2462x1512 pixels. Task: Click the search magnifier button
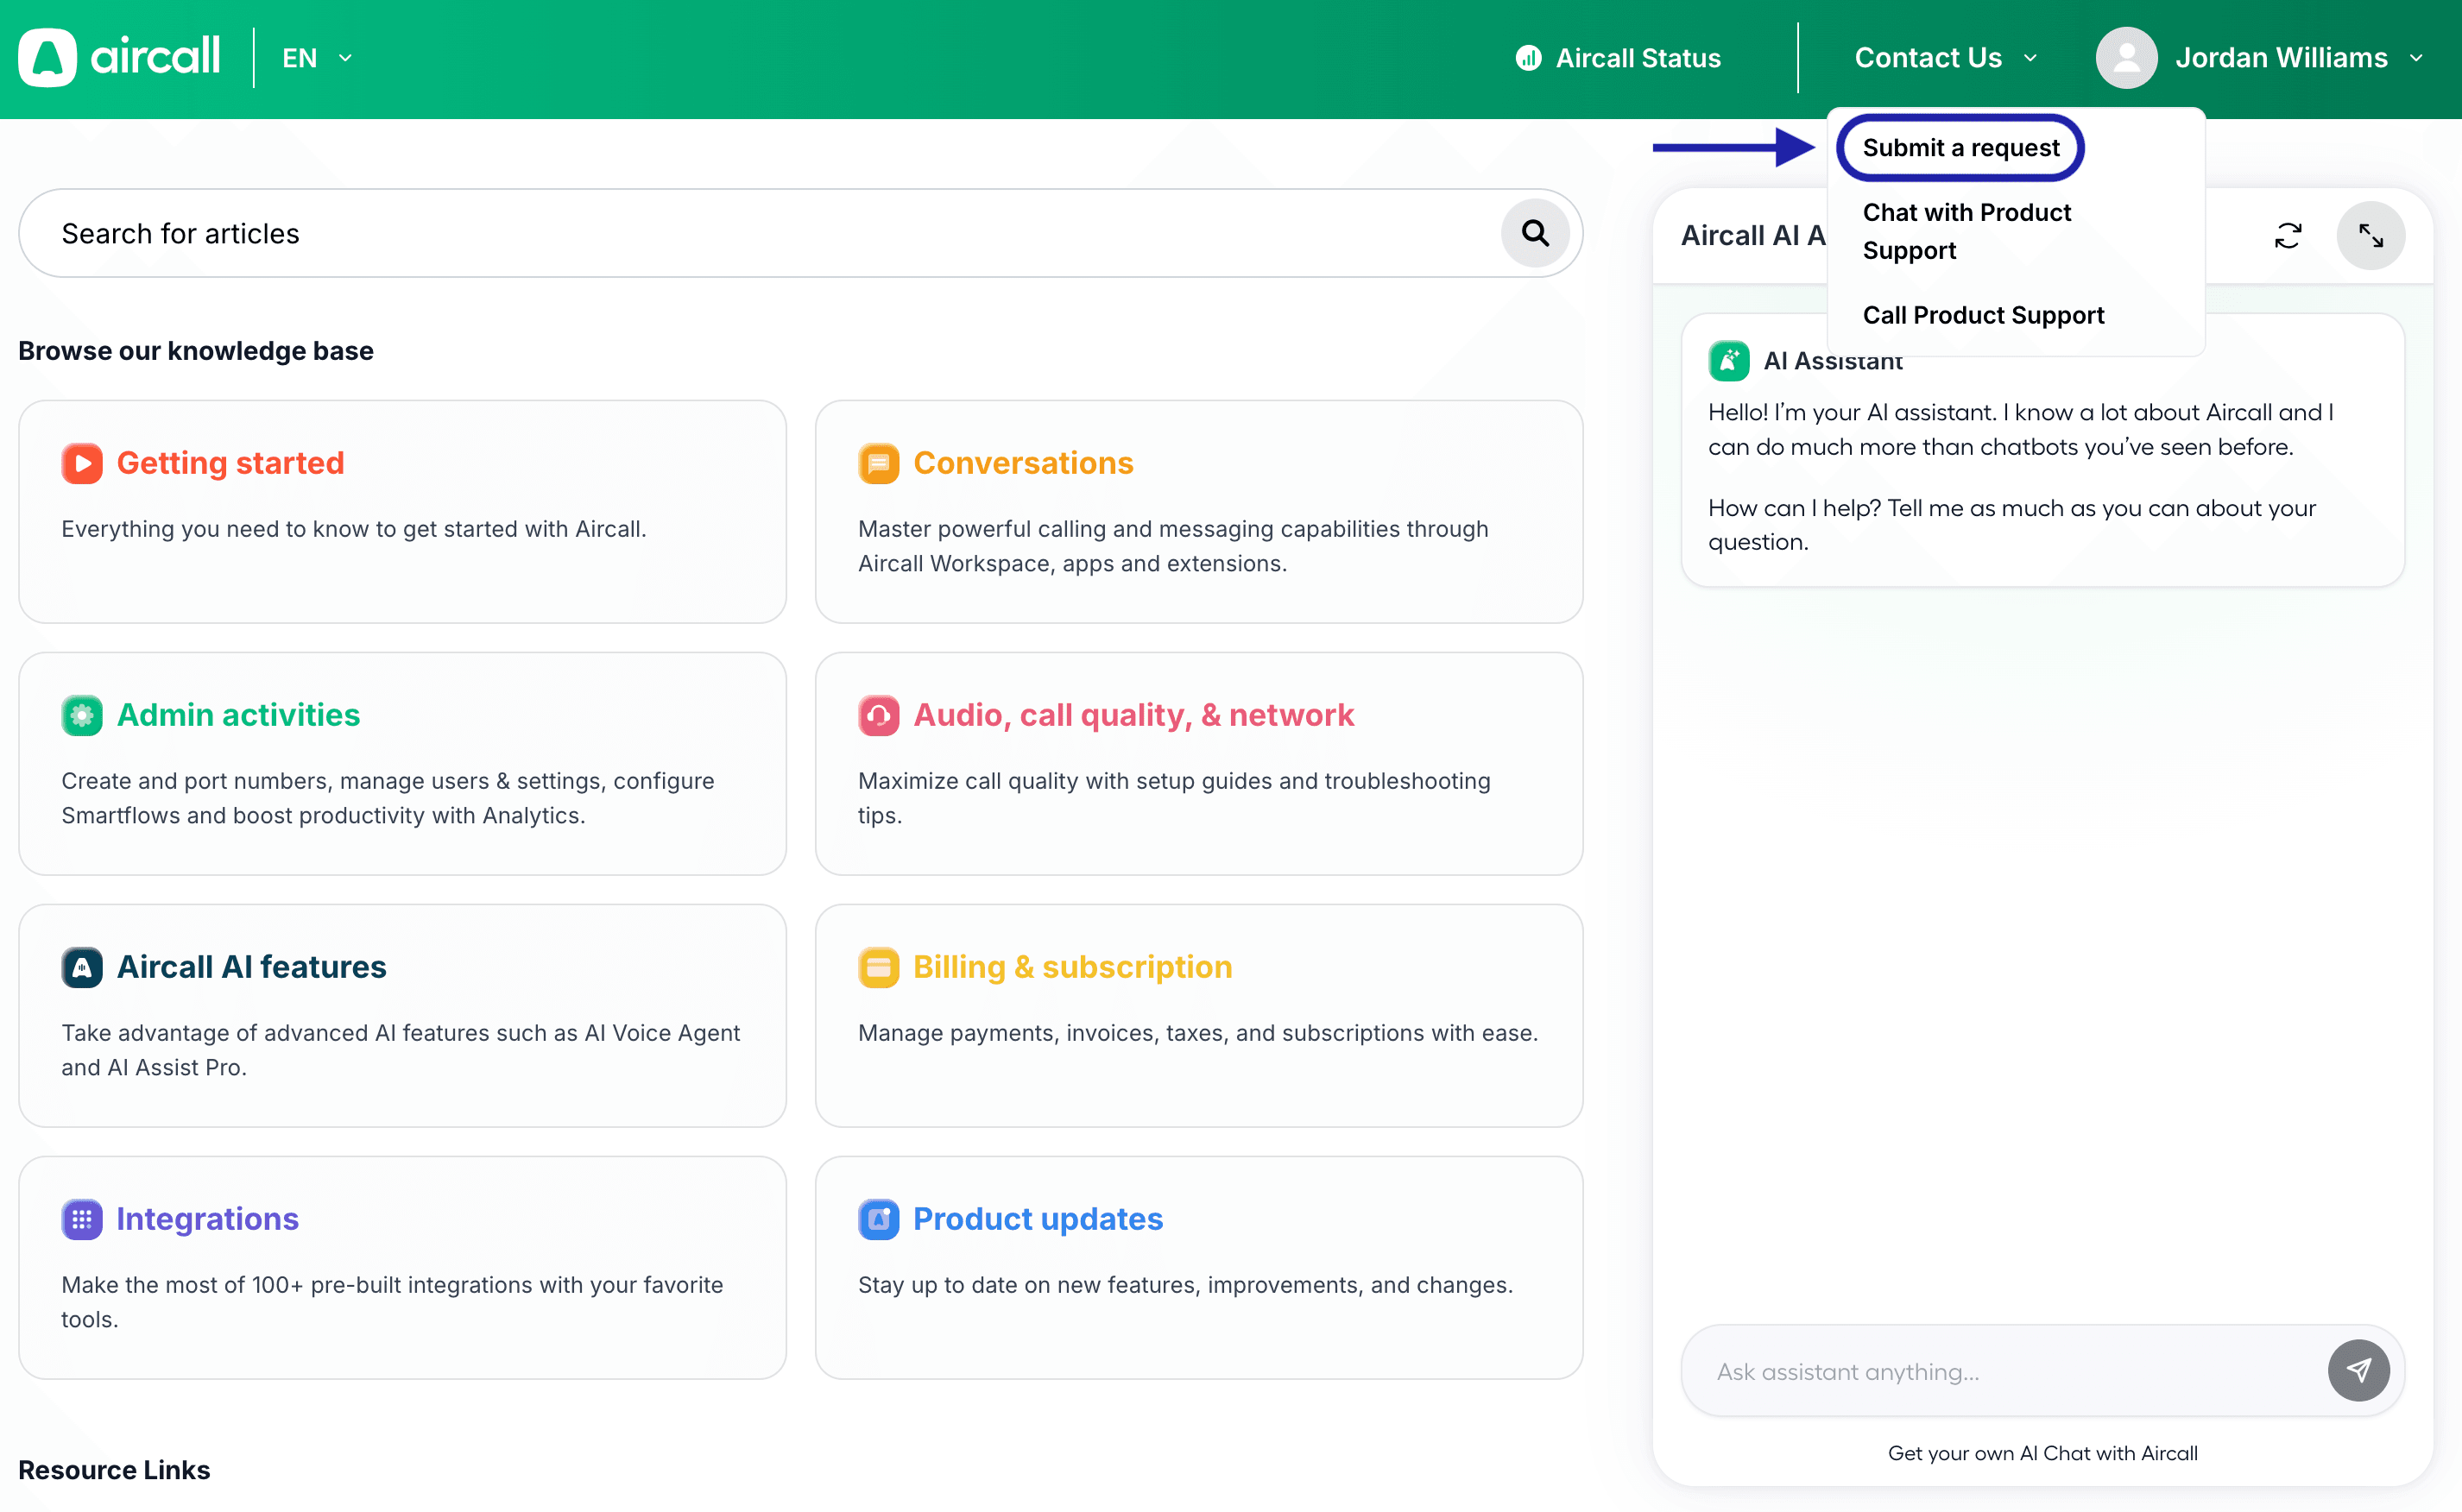click(x=1534, y=233)
